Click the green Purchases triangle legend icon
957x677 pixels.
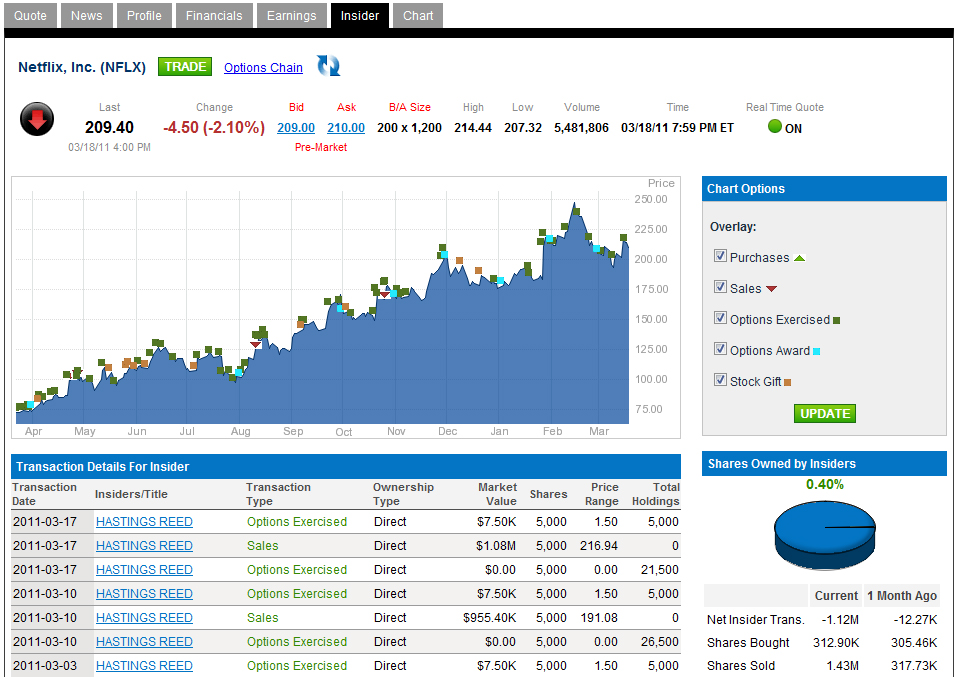click(x=800, y=258)
